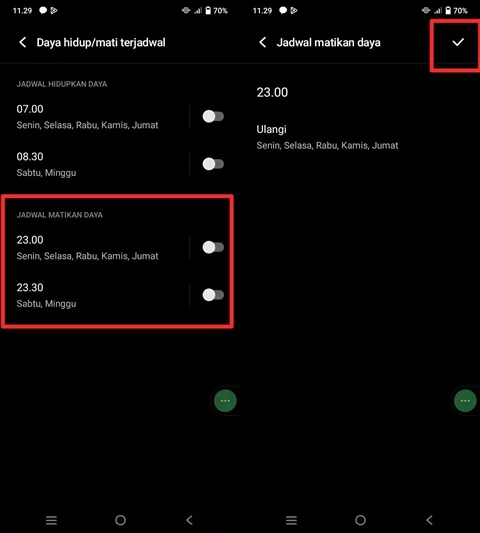Viewport: 480px width, 533px height.
Task: Tap back arrow beside Jadwal matikan daya
Action: pyautogui.click(x=263, y=42)
